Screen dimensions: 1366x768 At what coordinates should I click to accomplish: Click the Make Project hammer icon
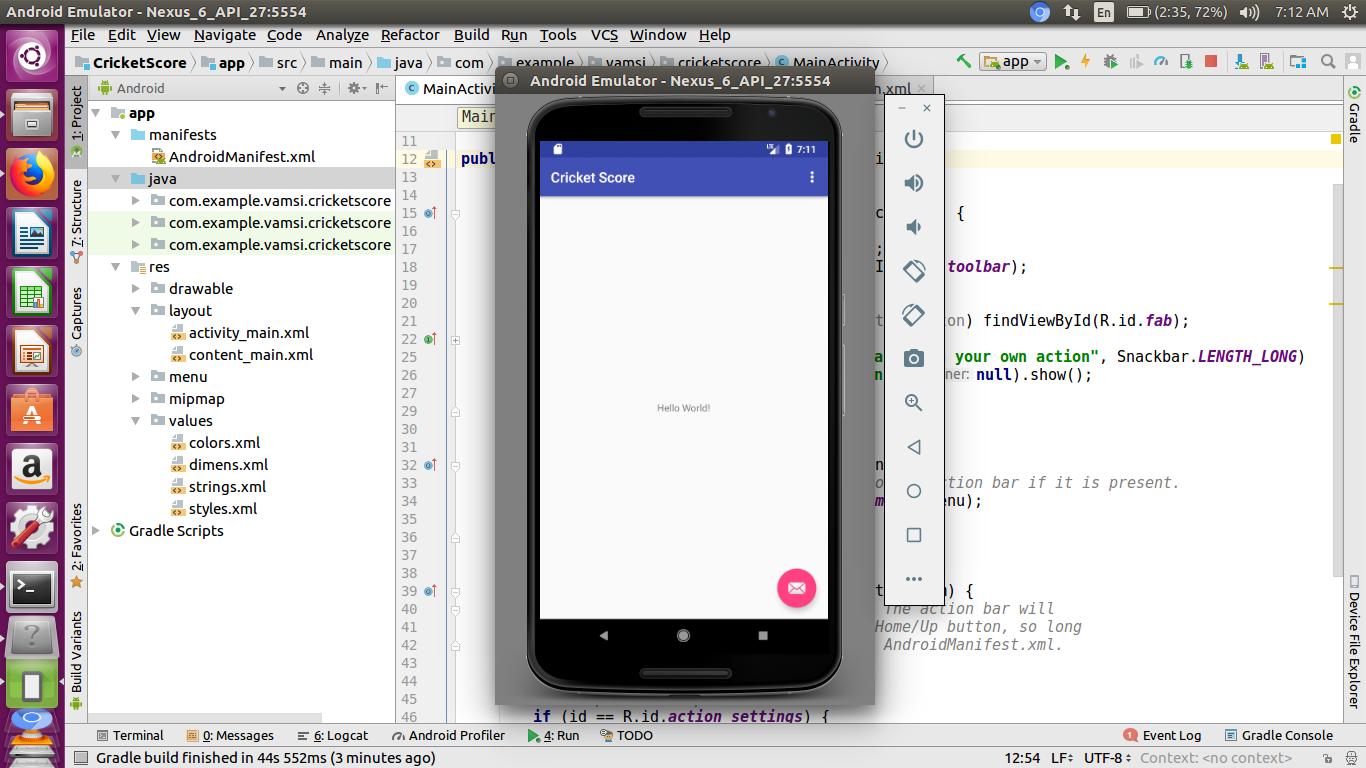point(964,62)
